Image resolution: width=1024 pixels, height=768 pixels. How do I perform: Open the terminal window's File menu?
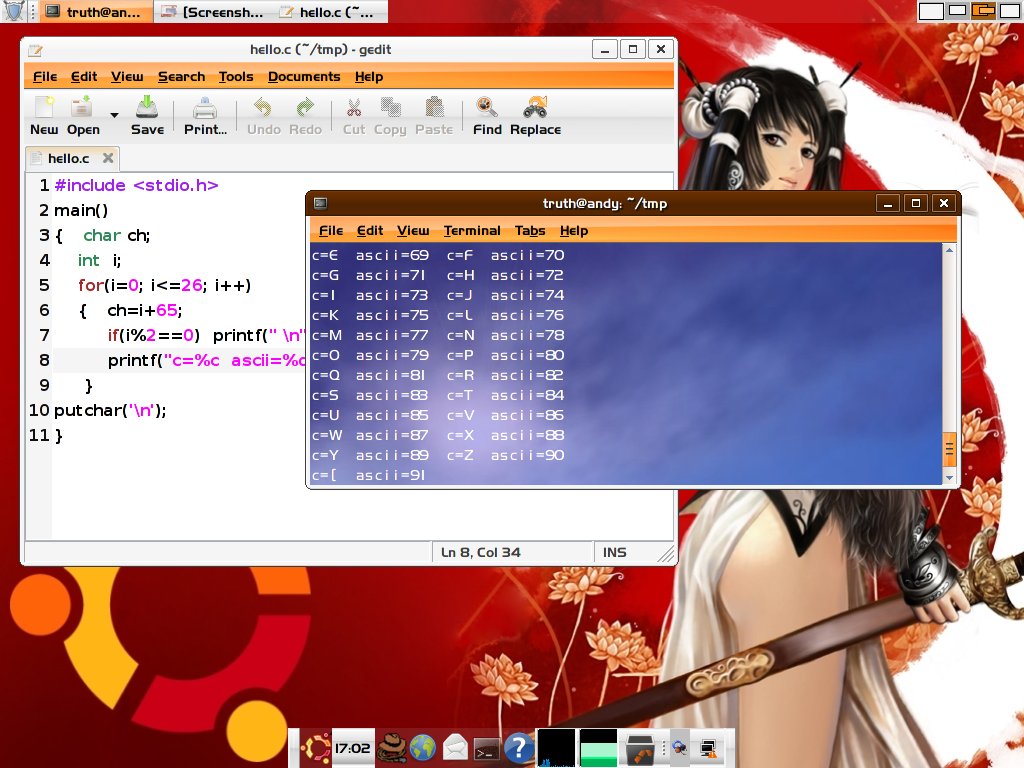click(330, 231)
